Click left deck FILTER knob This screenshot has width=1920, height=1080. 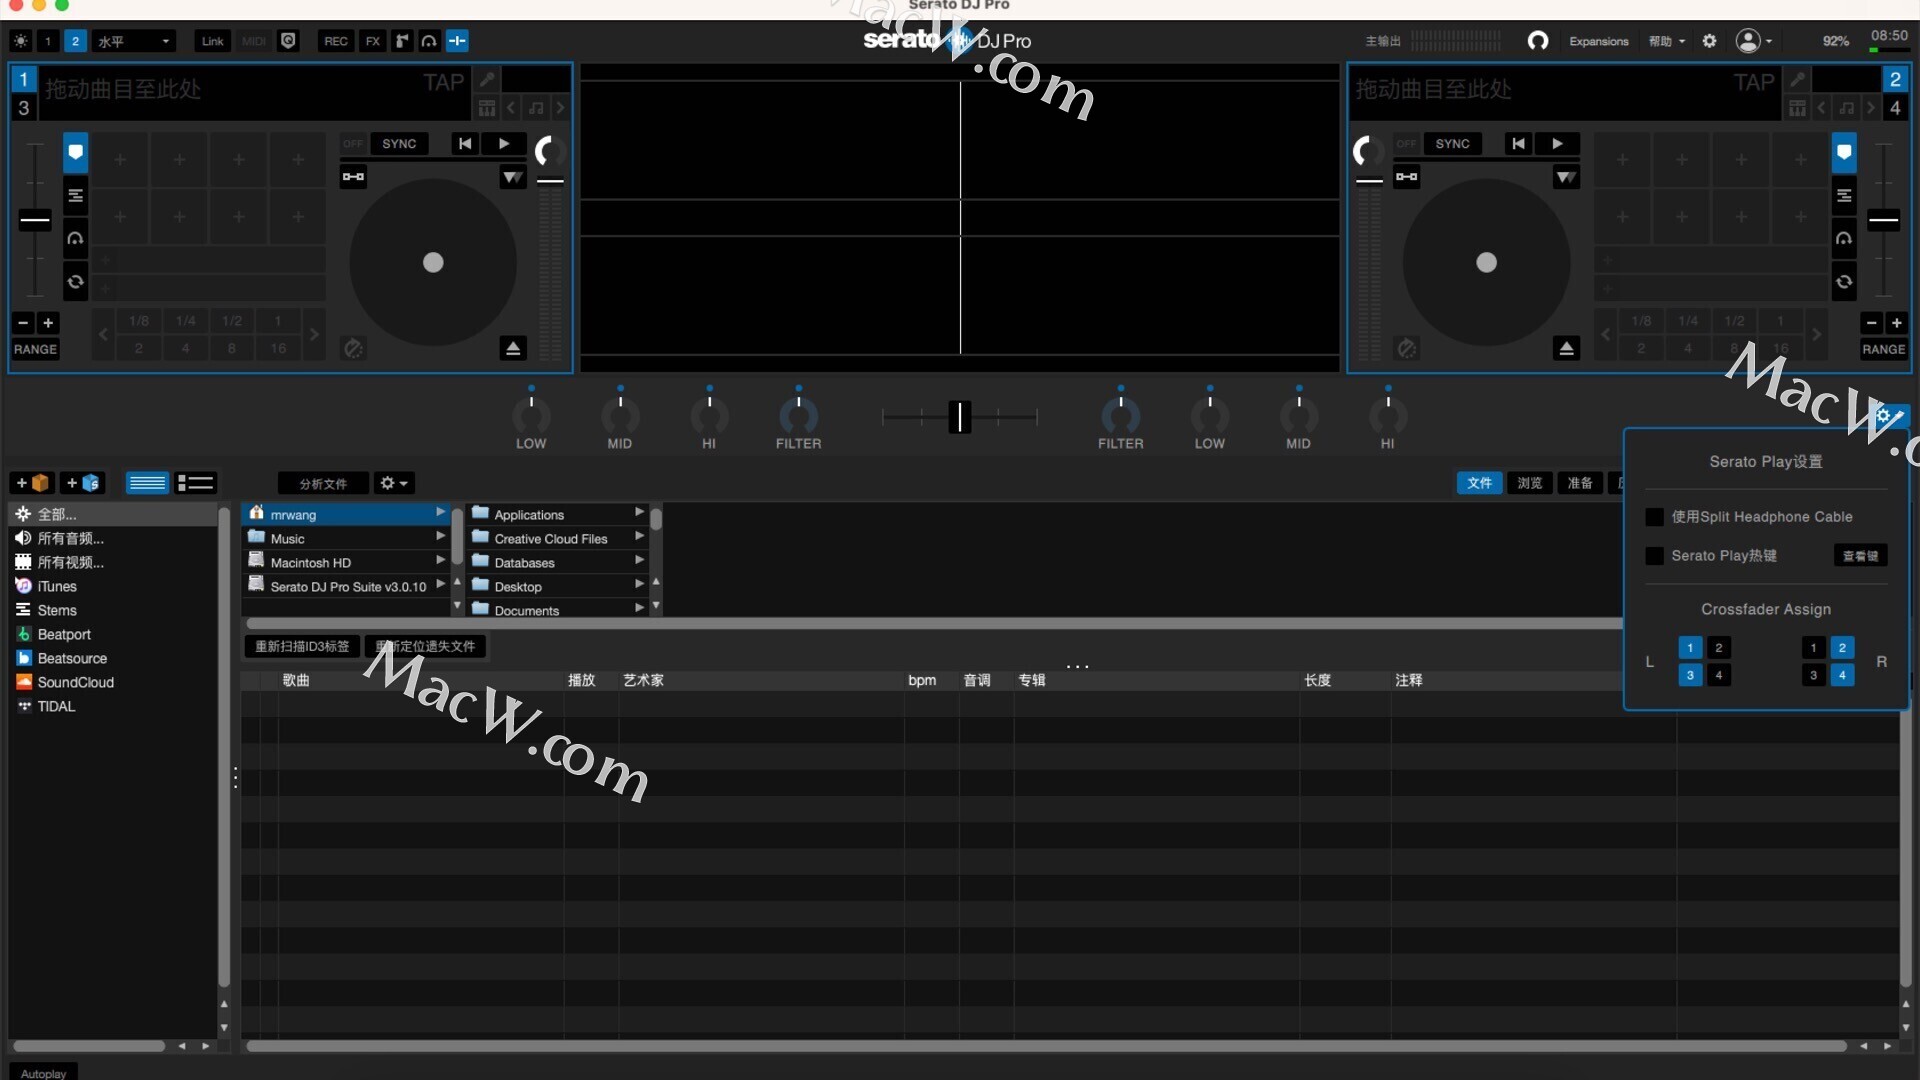(x=798, y=415)
